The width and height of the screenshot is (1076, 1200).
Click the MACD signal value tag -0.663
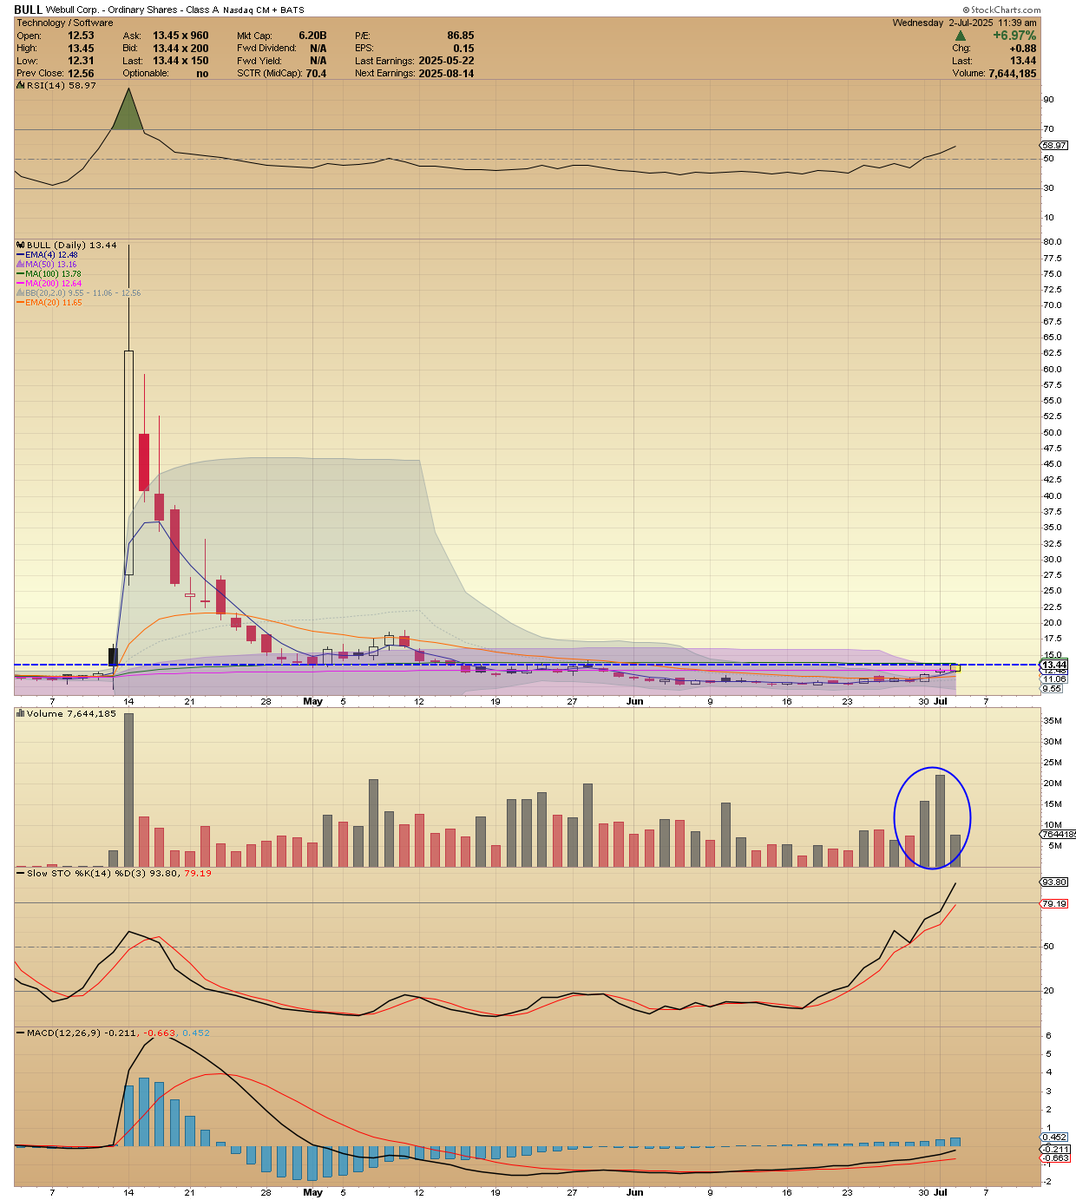(1055, 1158)
